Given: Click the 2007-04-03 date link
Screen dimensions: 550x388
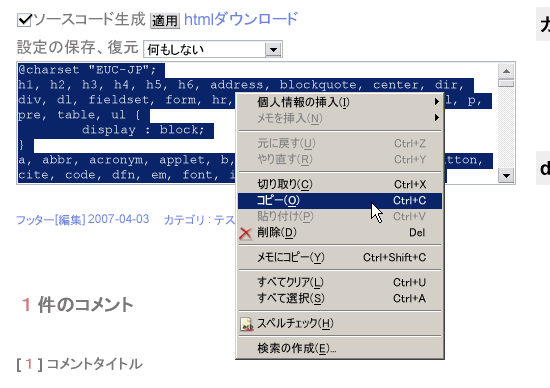Looking at the screenshot, I should click(x=119, y=219).
